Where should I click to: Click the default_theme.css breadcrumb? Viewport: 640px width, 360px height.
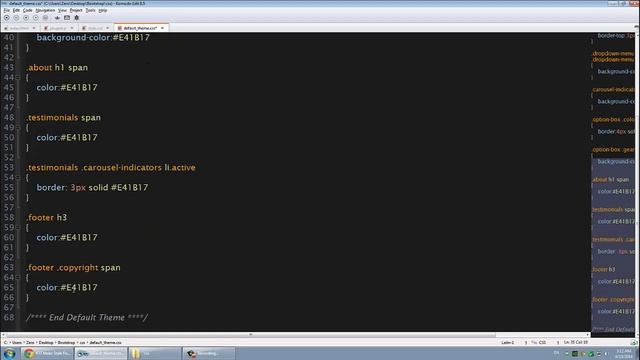105,342
